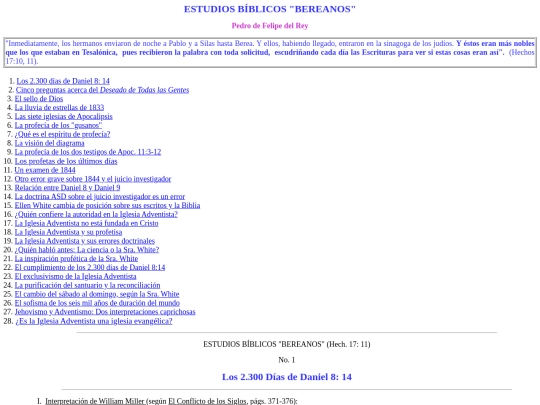
Task: Open 'Jehovismo y Adventismo: Dos interpretaciones caprichosas'
Action: [105, 312]
